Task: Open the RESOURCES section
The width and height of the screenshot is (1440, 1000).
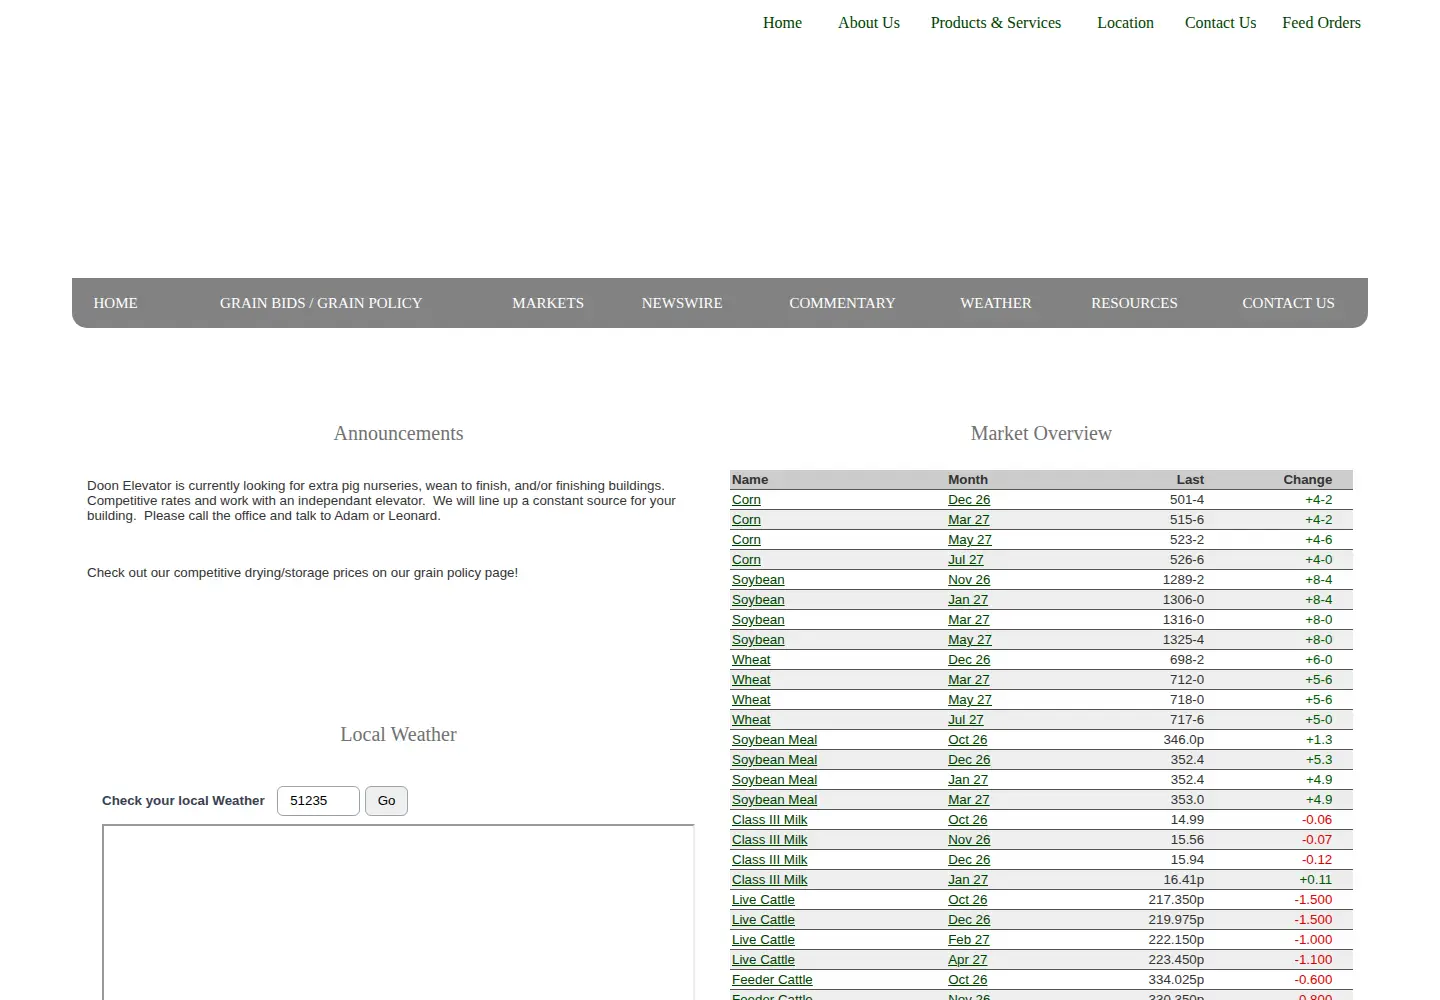Action: 1134,303
